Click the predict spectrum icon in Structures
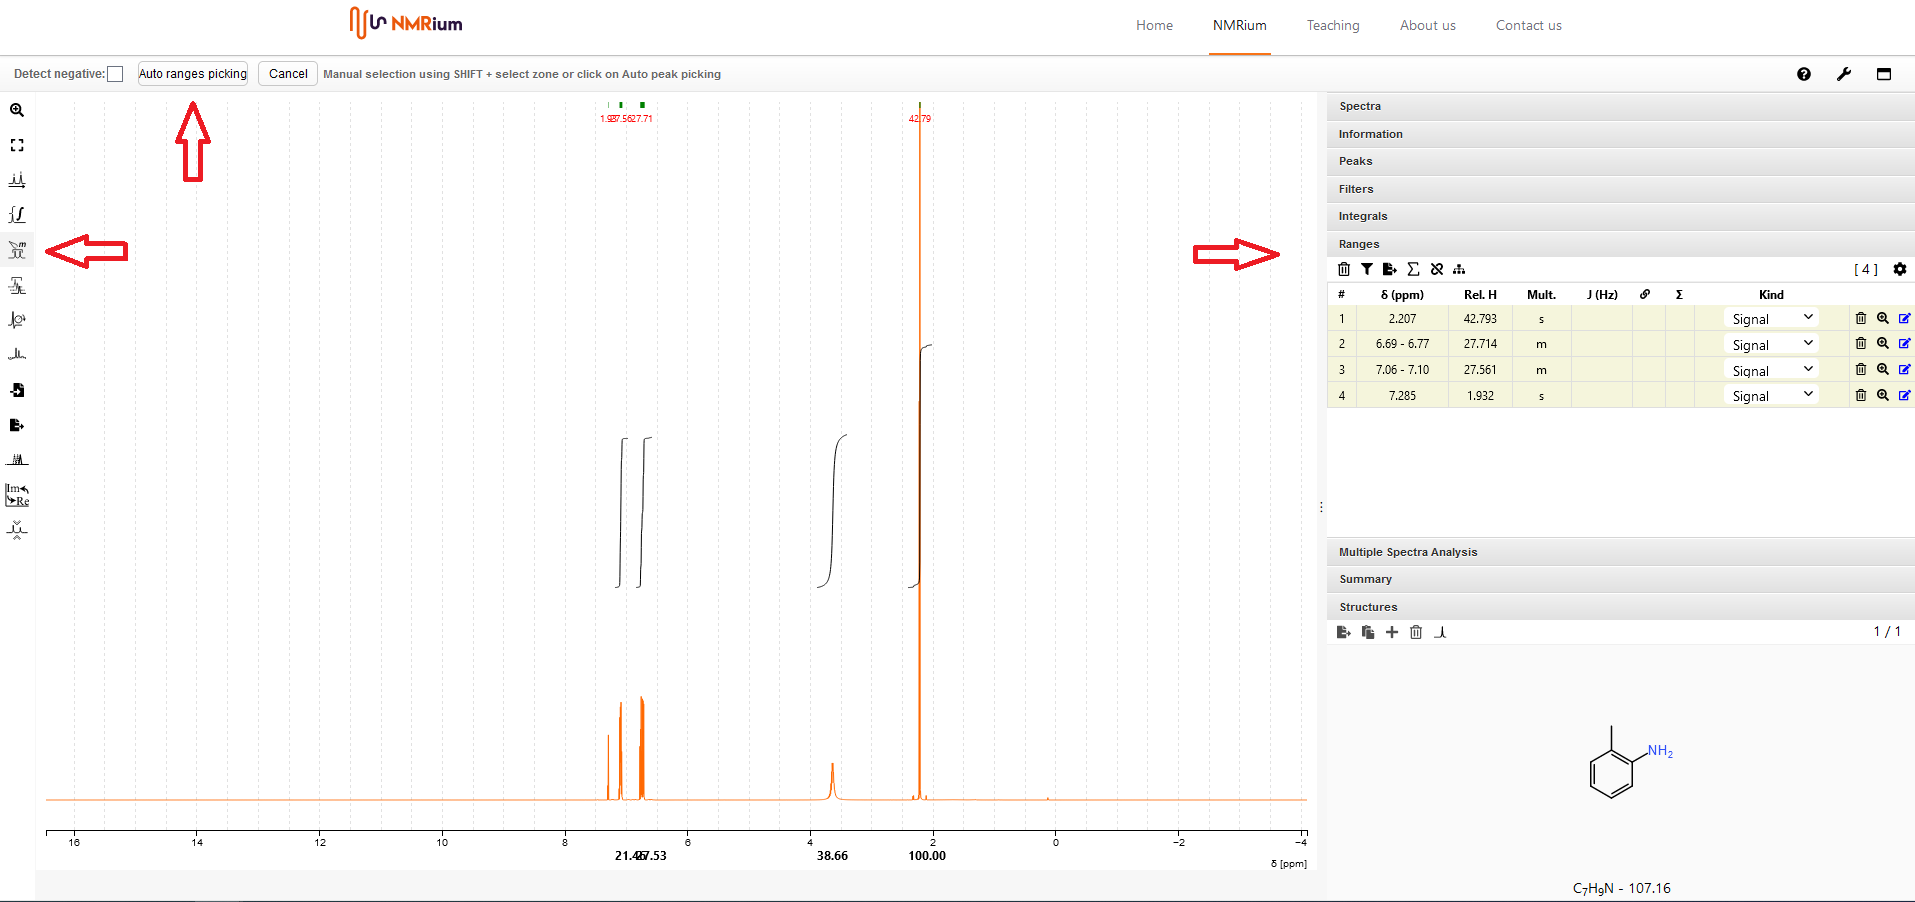The width and height of the screenshot is (1915, 902). (1440, 632)
